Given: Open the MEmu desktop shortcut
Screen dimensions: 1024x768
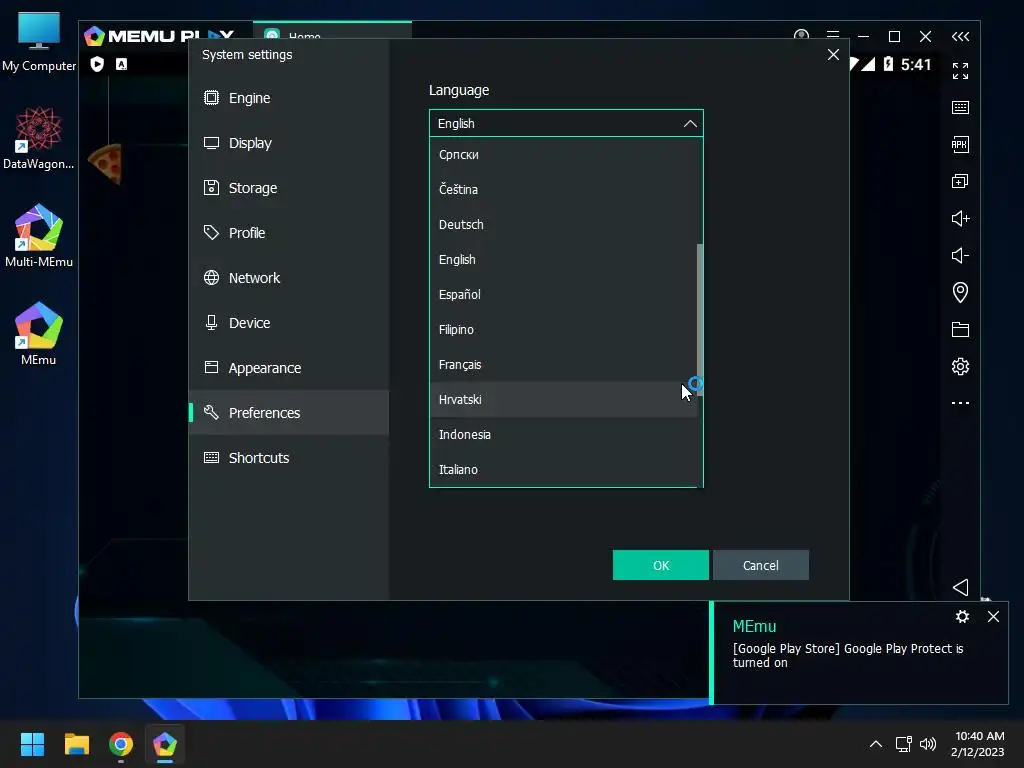Looking at the screenshot, I should click(x=39, y=334).
